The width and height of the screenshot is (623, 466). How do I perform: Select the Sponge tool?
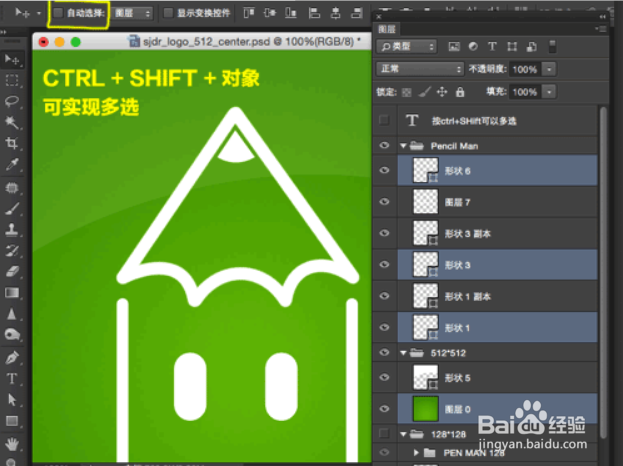pyautogui.click(x=12, y=335)
